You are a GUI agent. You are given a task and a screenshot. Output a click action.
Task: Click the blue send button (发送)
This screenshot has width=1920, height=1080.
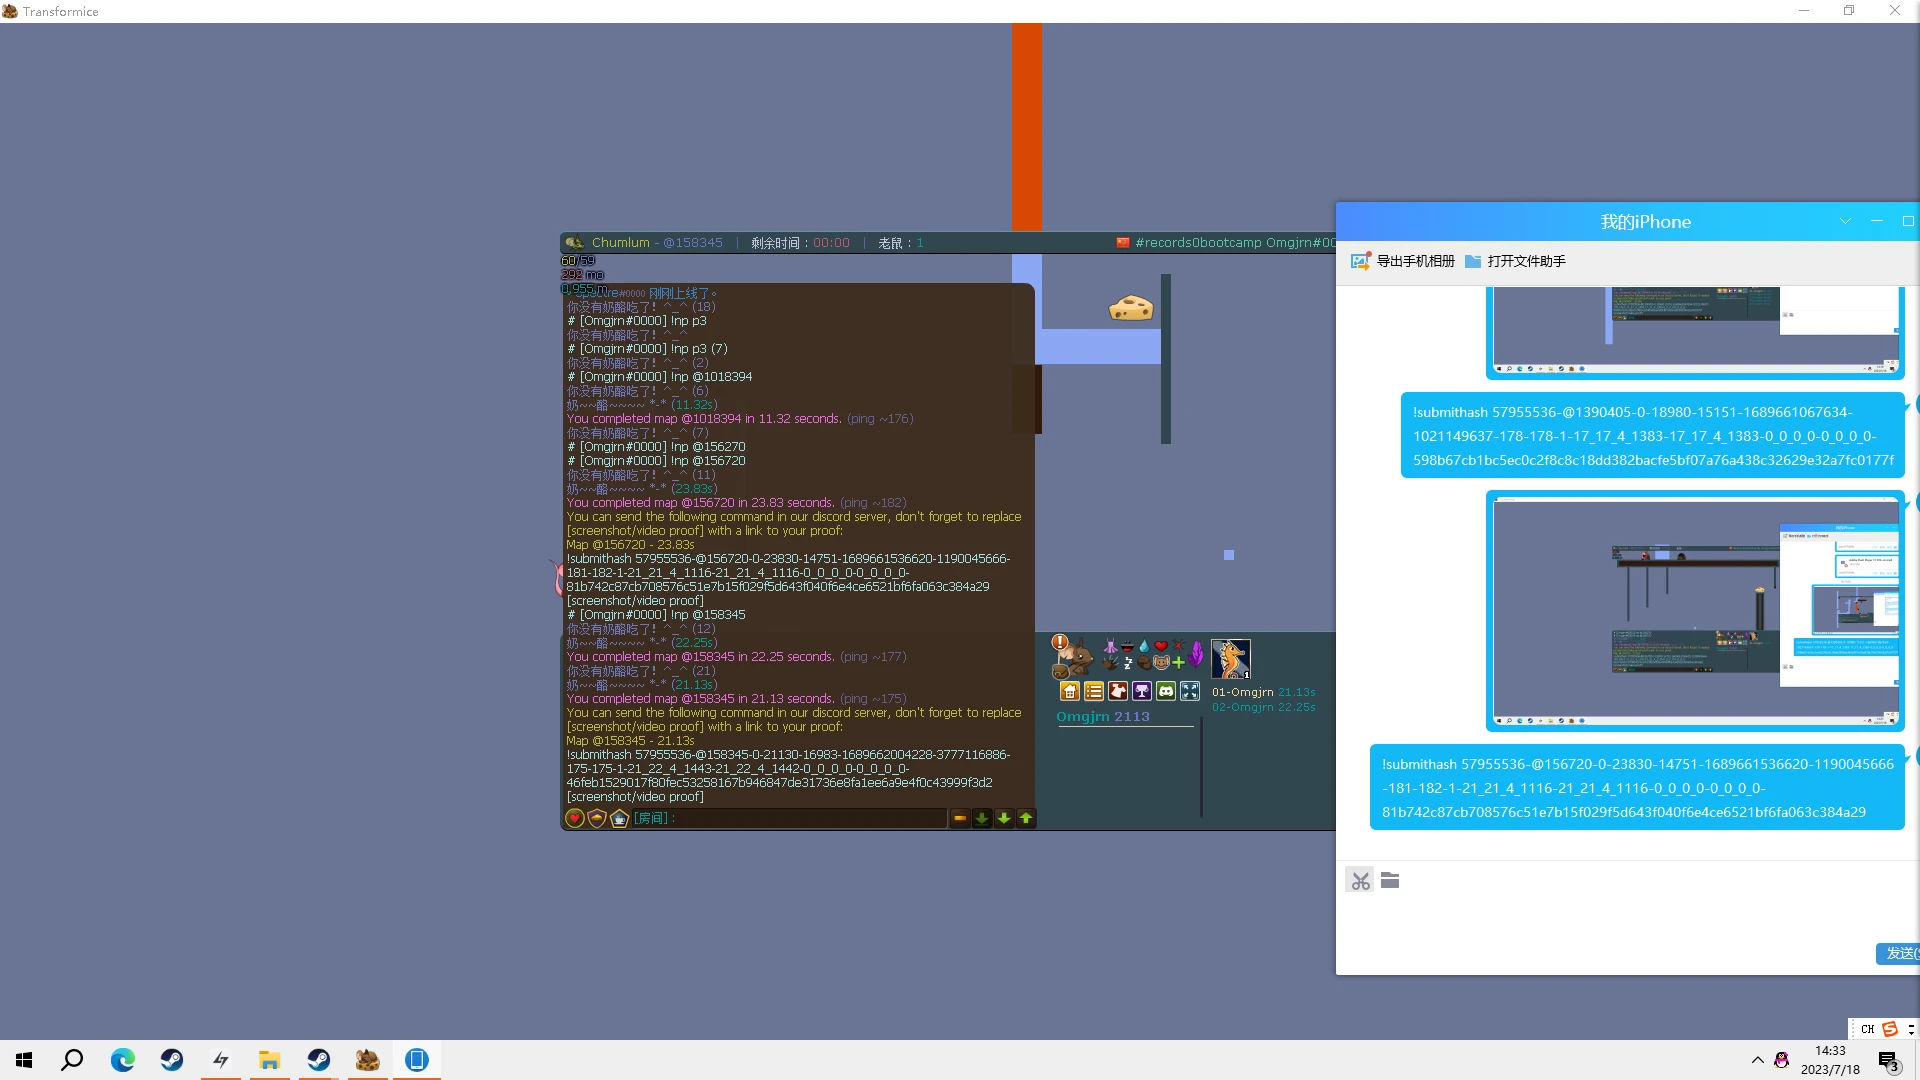point(1898,953)
